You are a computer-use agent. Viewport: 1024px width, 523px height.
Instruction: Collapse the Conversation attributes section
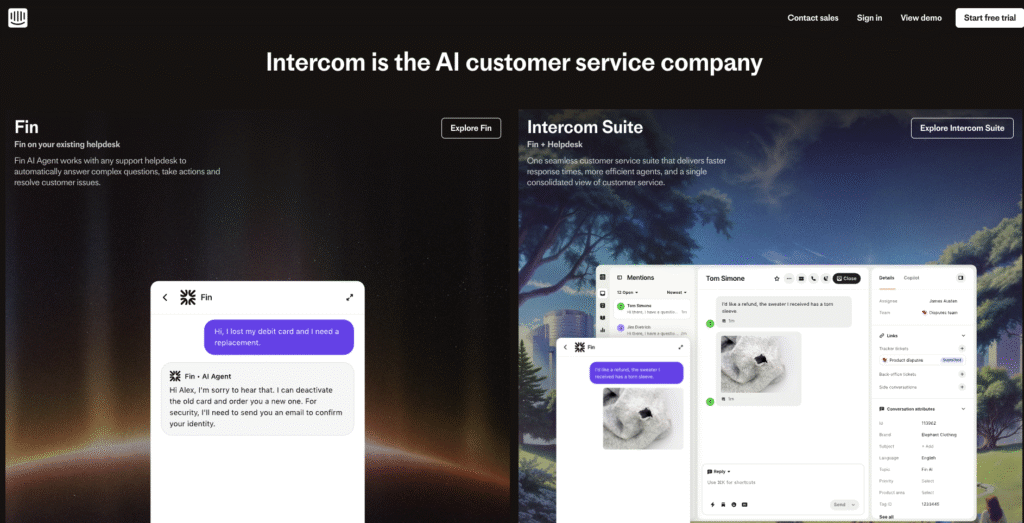[963, 409]
